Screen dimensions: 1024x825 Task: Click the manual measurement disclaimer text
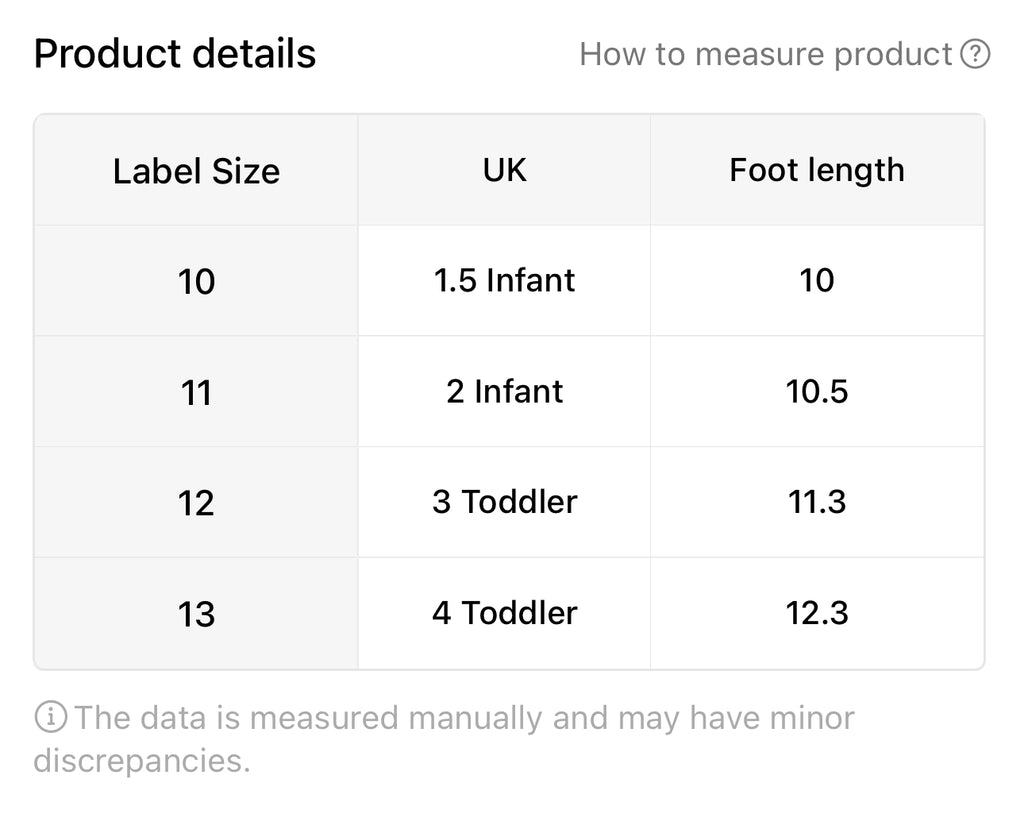[444, 739]
